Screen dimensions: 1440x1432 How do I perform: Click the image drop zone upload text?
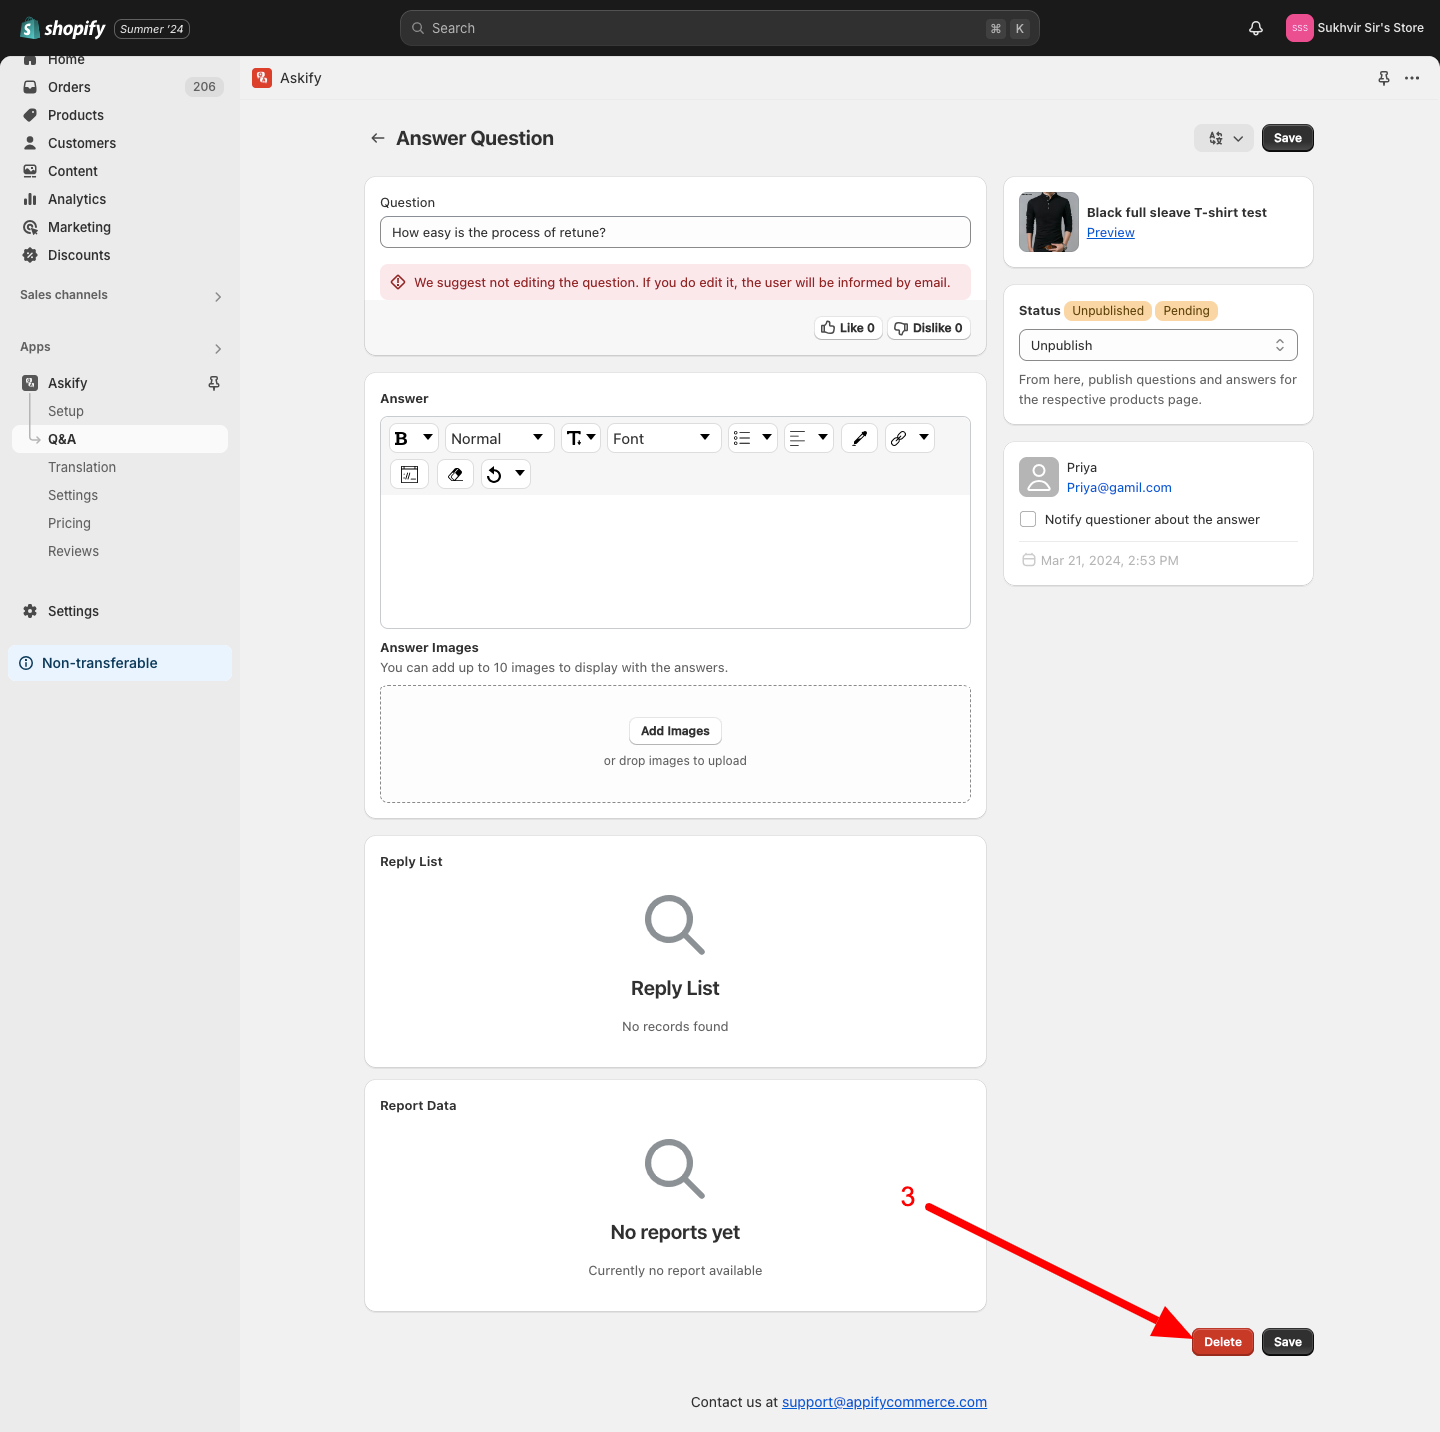coord(675,761)
